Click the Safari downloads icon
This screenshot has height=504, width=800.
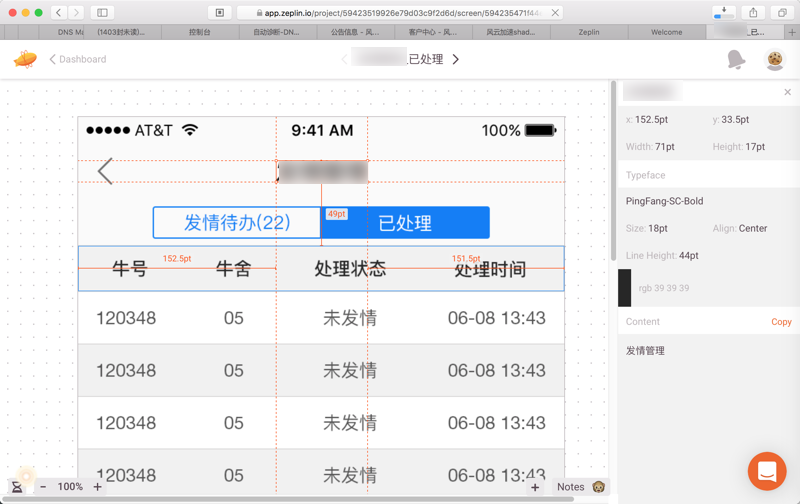pos(723,12)
